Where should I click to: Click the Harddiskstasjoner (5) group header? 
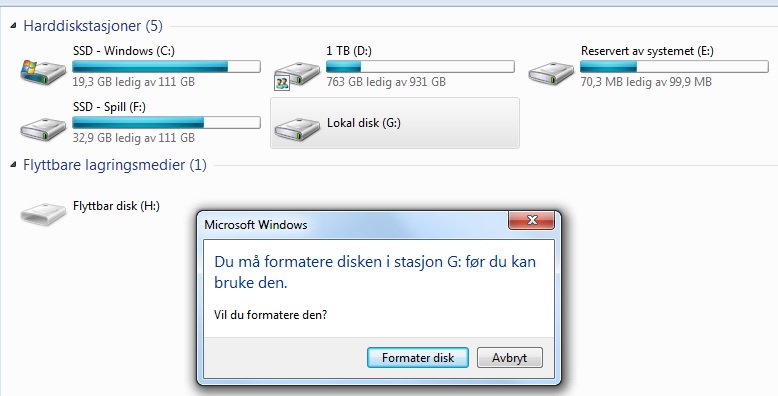[93, 26]
